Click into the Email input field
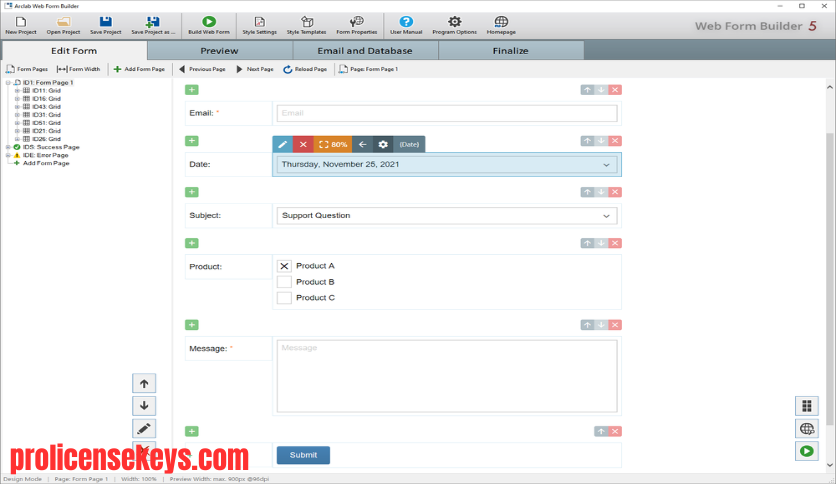 tap(447, 113)
